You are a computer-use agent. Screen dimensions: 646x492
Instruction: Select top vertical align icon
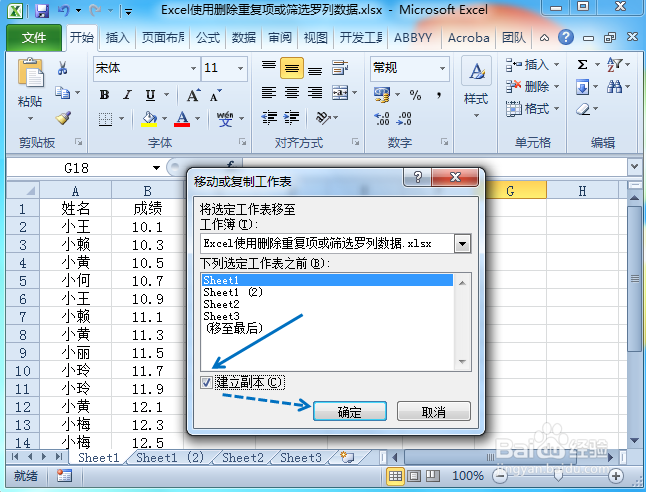click(x=269, y=68)
